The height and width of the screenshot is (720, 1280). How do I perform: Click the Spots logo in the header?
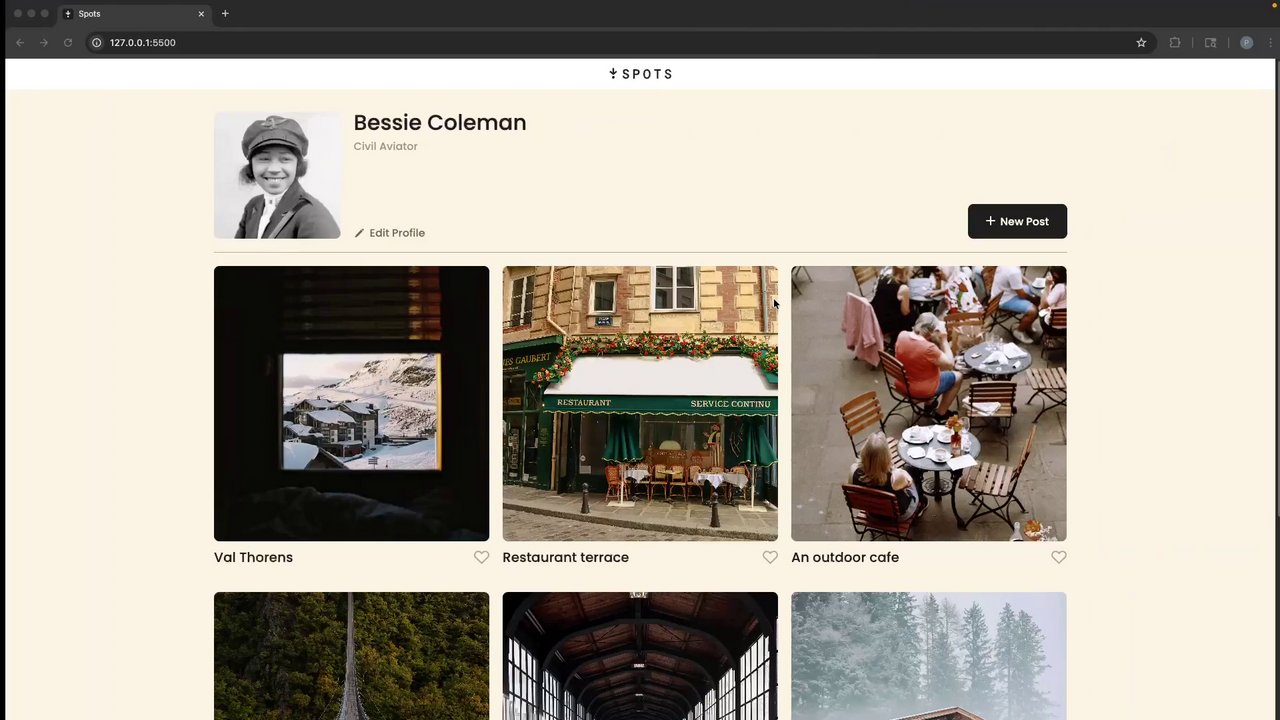coord(641,74)
